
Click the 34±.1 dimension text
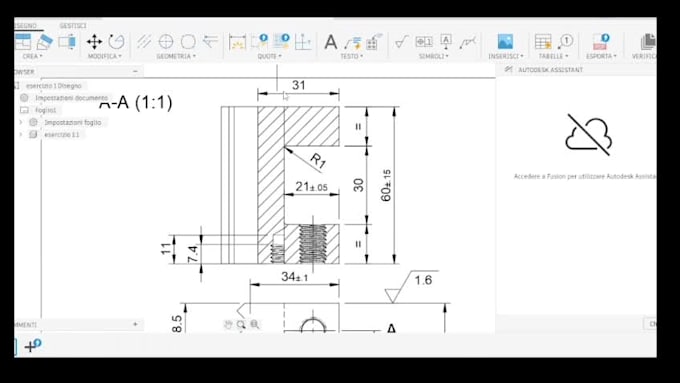[x=294, y=276]
